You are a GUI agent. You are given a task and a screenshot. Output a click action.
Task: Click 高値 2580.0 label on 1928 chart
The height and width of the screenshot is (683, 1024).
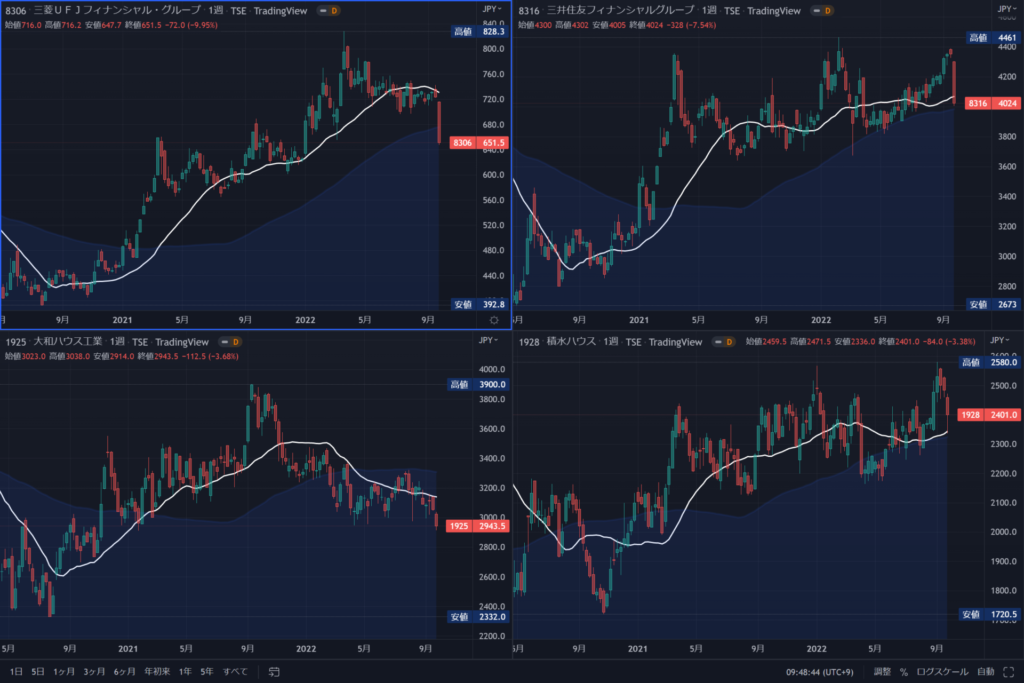(x=989, y=362)
